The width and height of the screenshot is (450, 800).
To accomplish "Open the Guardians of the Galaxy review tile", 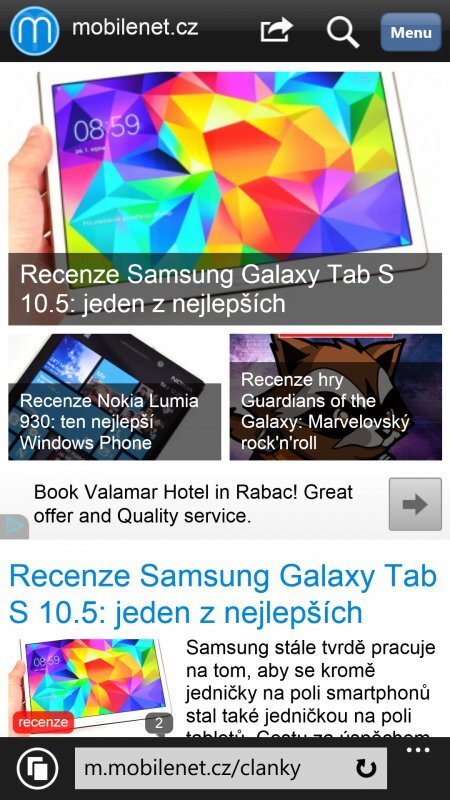I will pos(336,397).
